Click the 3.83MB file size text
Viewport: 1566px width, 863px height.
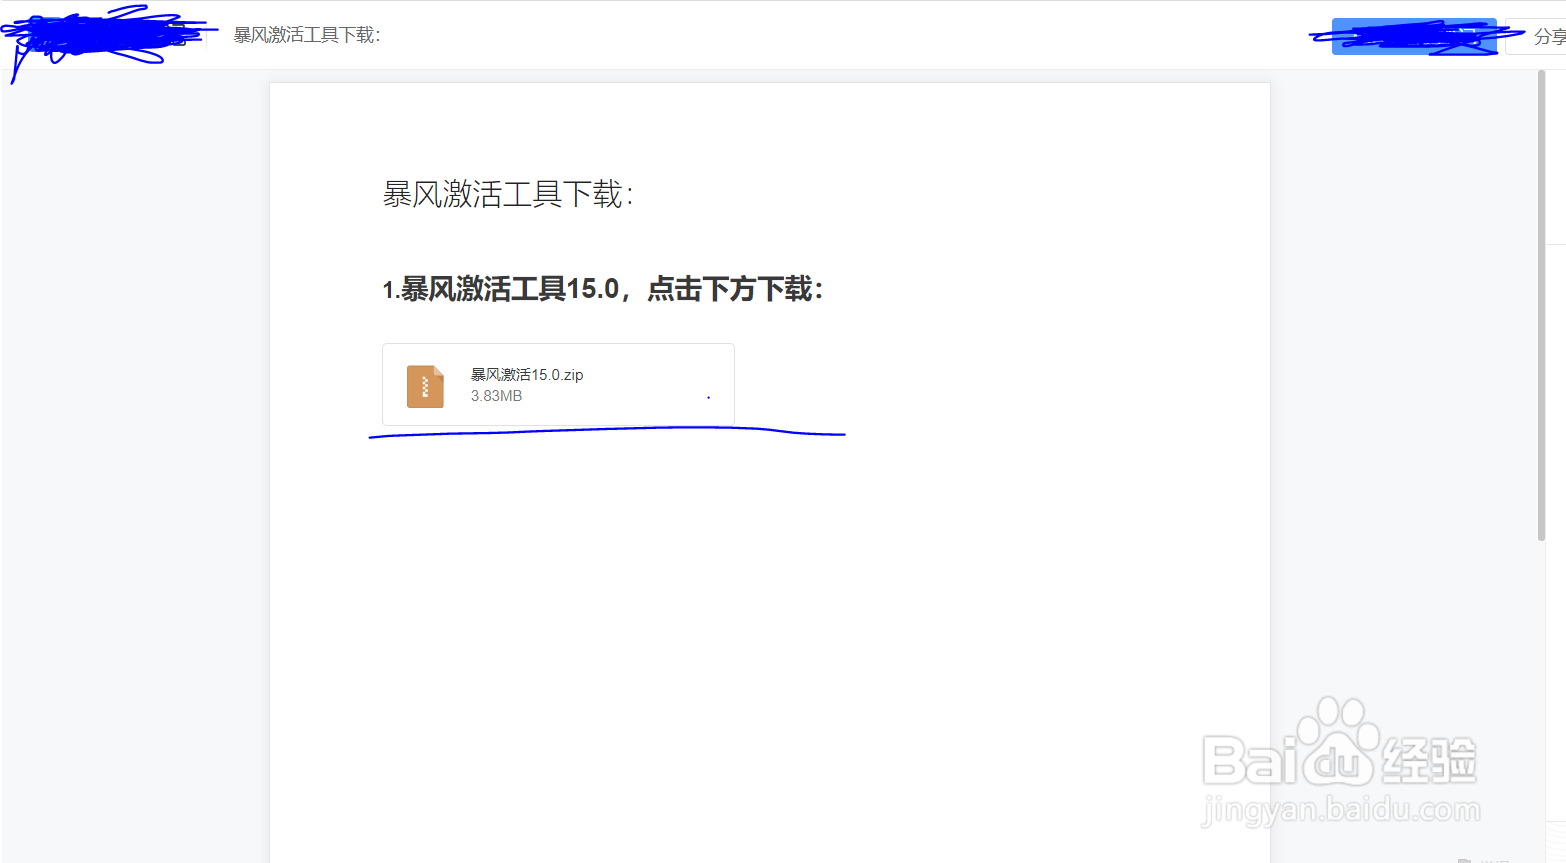pyautogui.click(x=496, y=396)
